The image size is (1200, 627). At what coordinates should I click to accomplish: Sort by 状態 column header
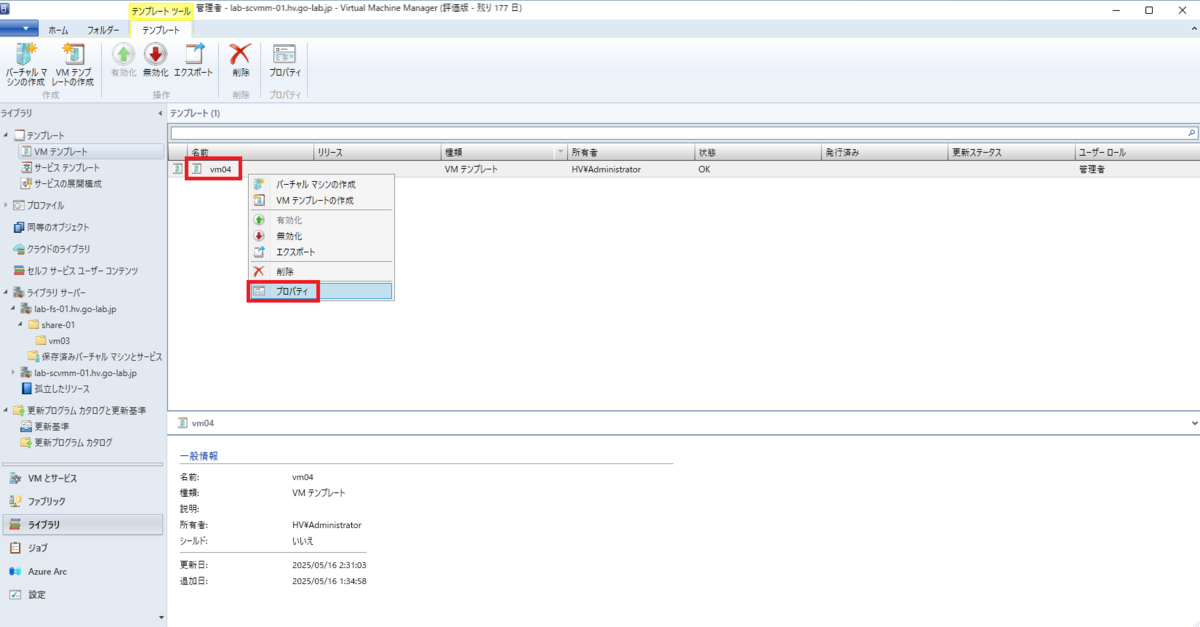pos(757,152)
